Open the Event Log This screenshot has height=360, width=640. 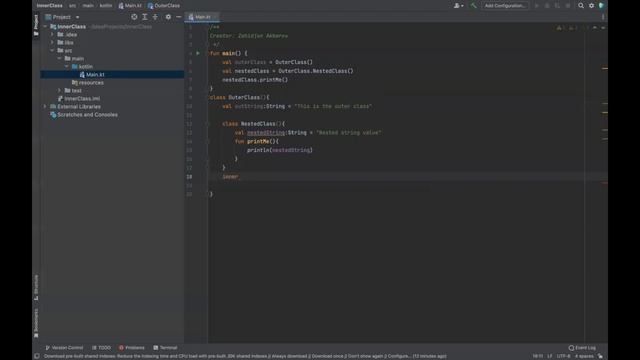582,348
